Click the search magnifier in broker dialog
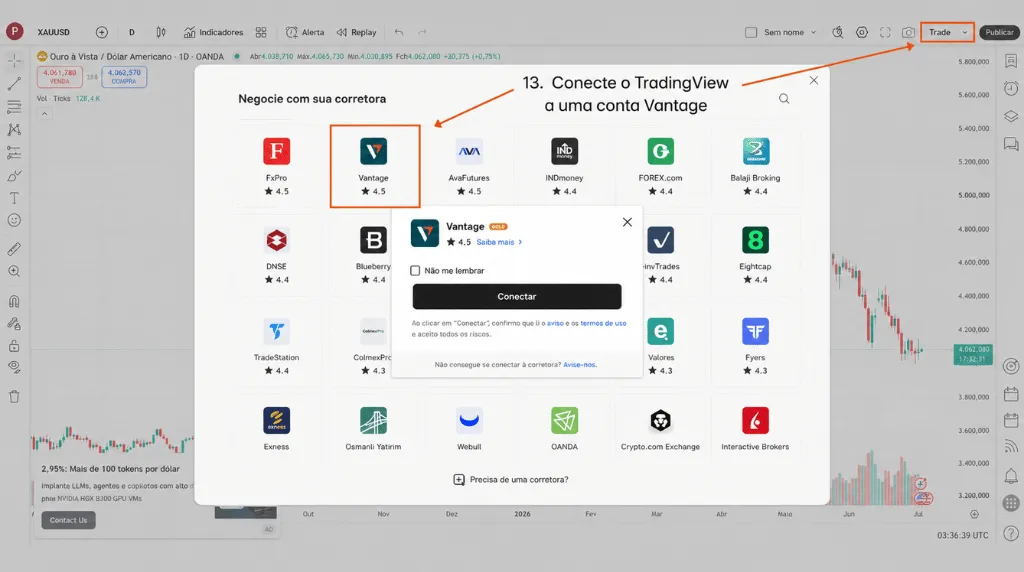The image size is (1024, 572). tap(784, 99)
